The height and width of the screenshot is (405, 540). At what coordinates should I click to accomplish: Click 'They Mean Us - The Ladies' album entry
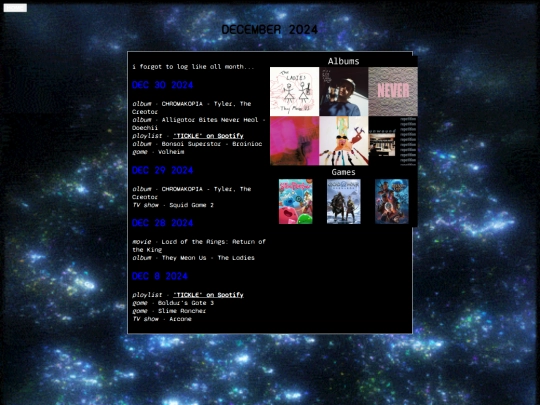click(x=193, y=258)
